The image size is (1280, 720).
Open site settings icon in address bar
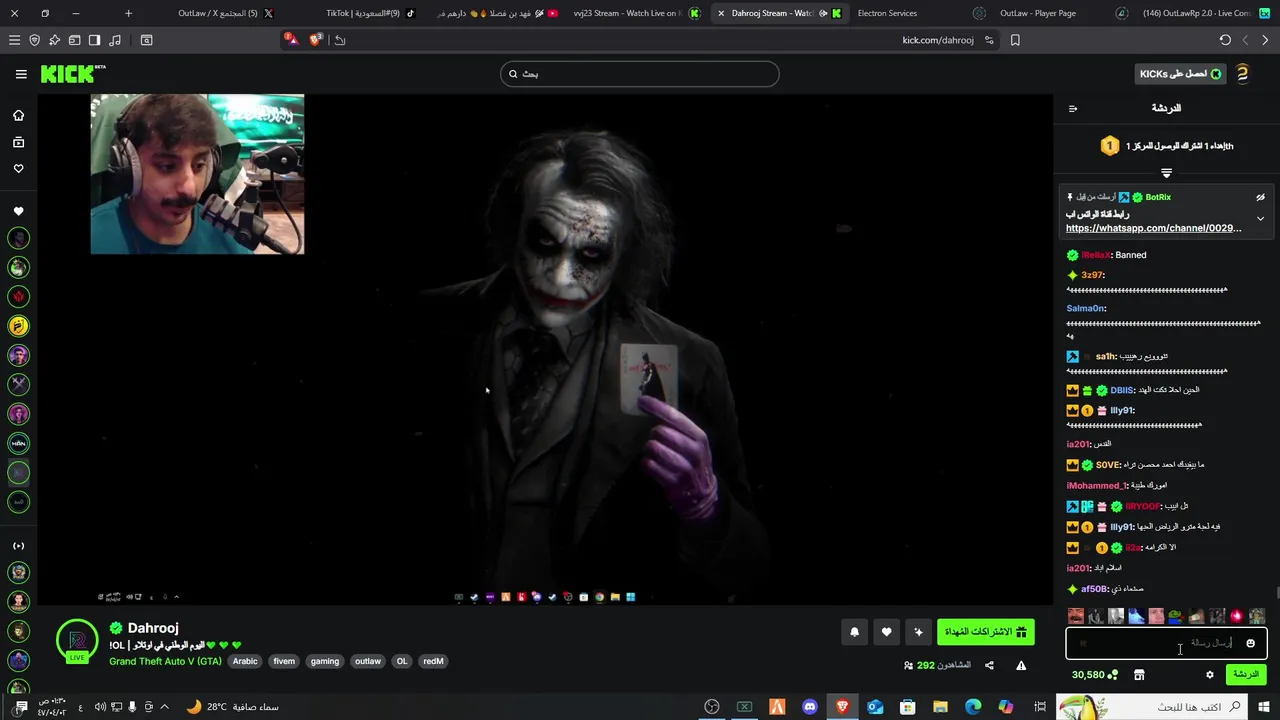(989, 40)
